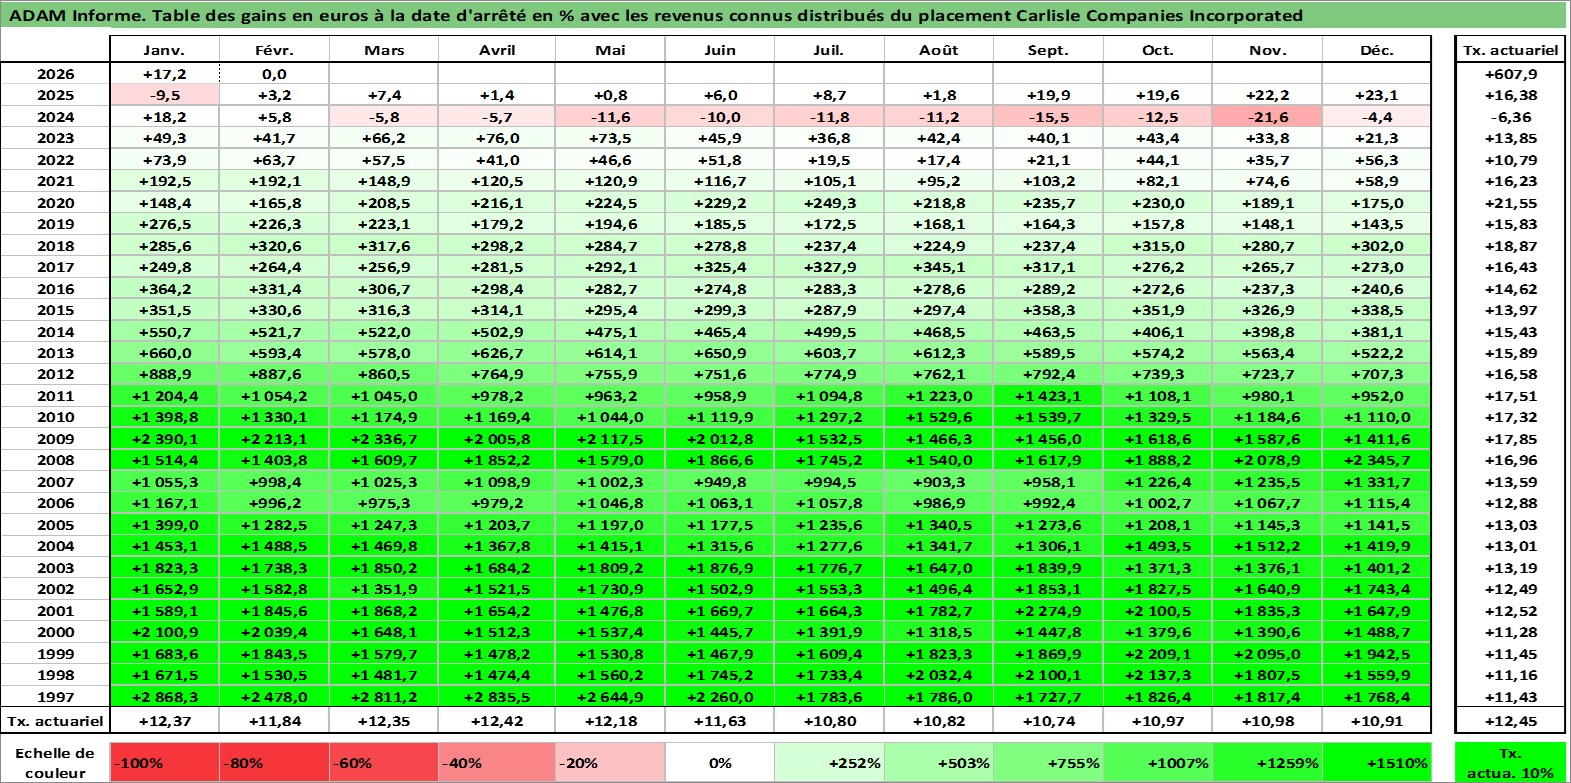Select the 2026 year row label
Viewport: 1571px width, 783px height.
click(55, 74)
